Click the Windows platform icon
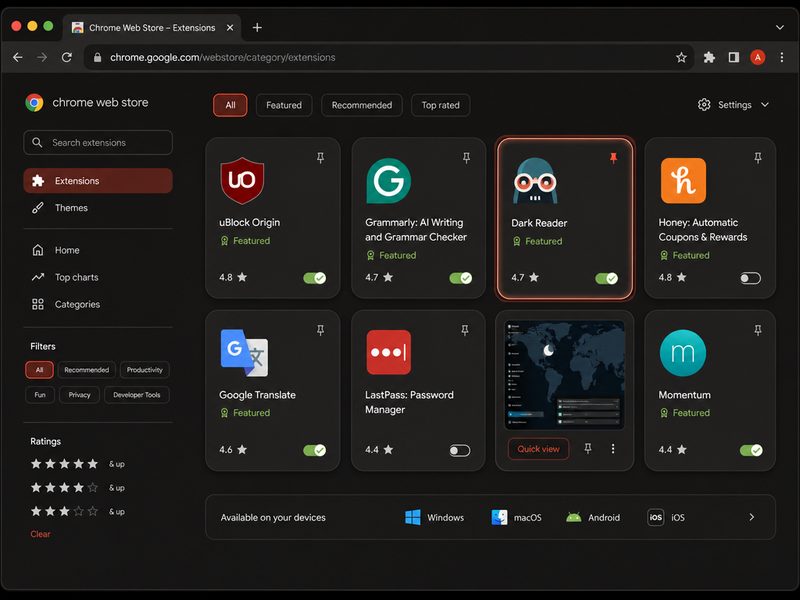Viewport: 800px width, 600px height. 413,517
